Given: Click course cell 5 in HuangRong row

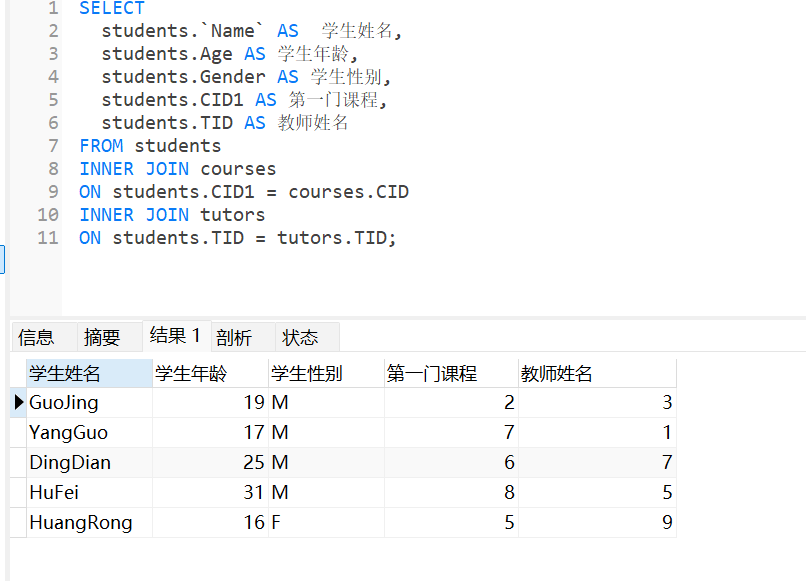Looking at the screenshot, I should pos(451,522).
